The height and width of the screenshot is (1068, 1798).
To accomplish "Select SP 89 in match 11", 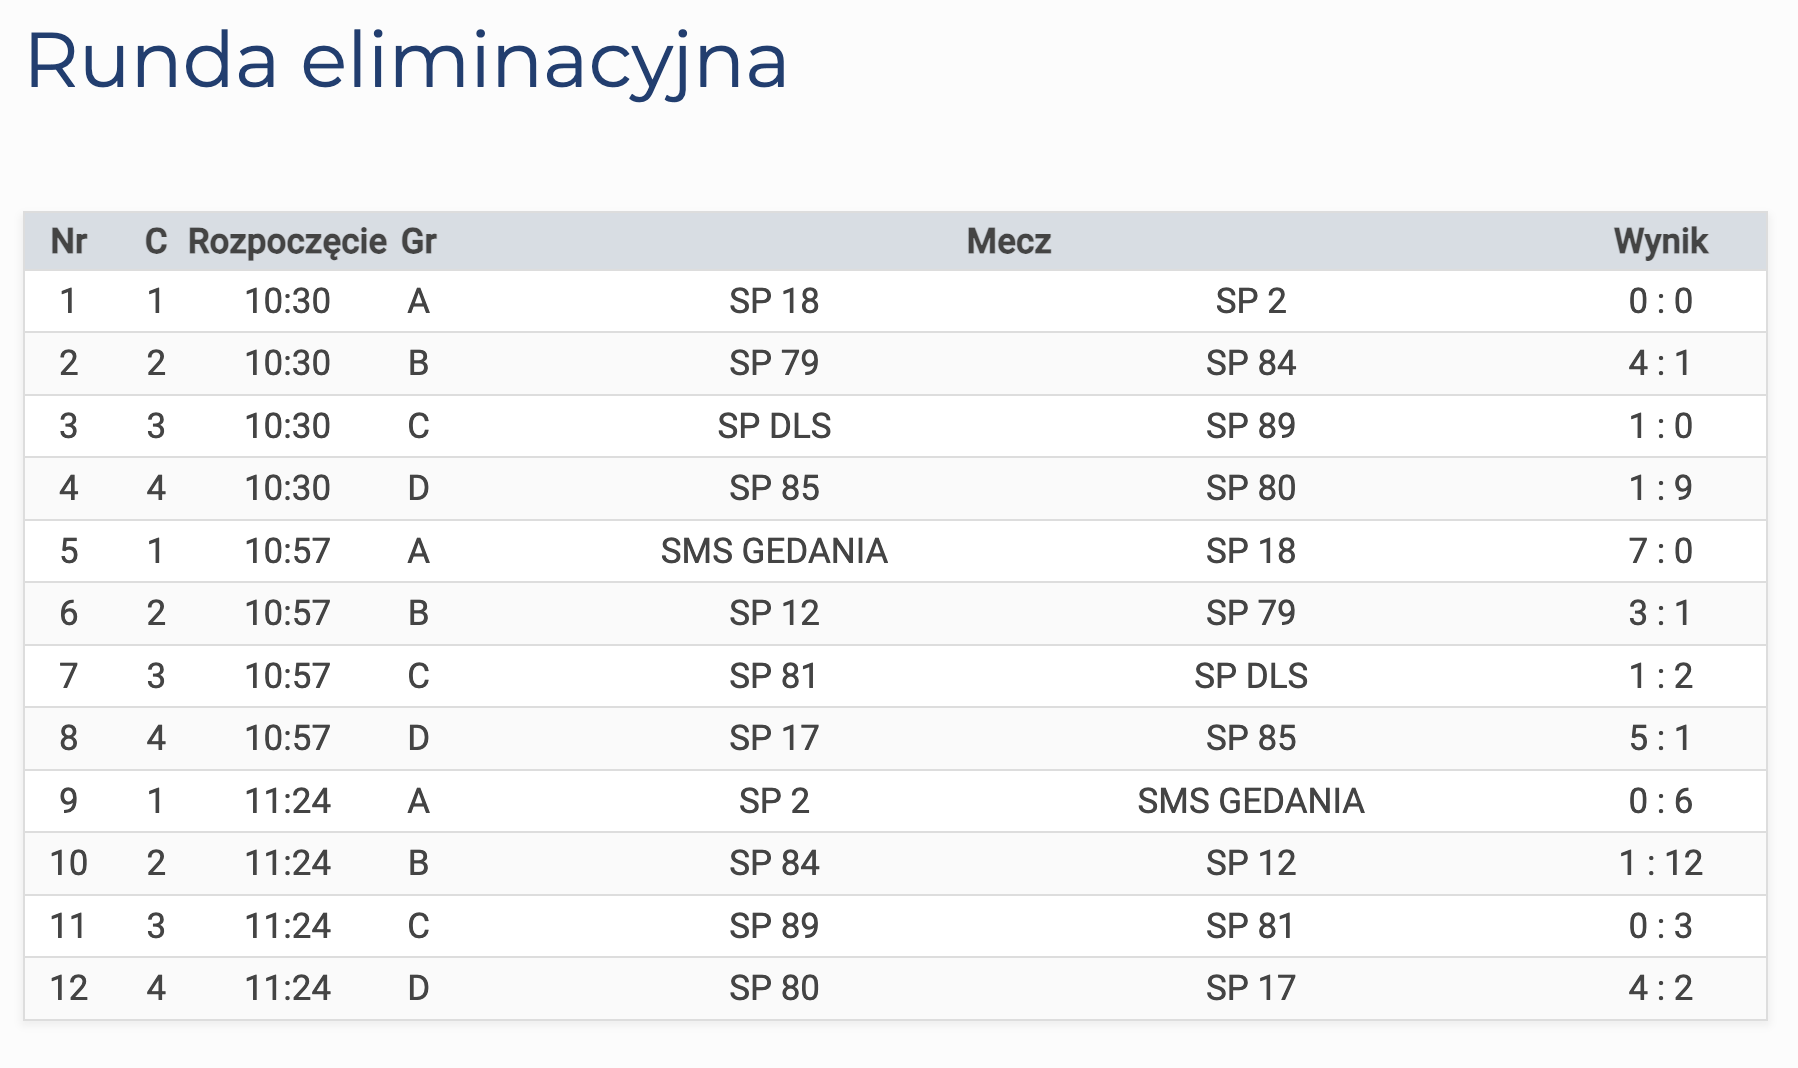I will point(773,926).
